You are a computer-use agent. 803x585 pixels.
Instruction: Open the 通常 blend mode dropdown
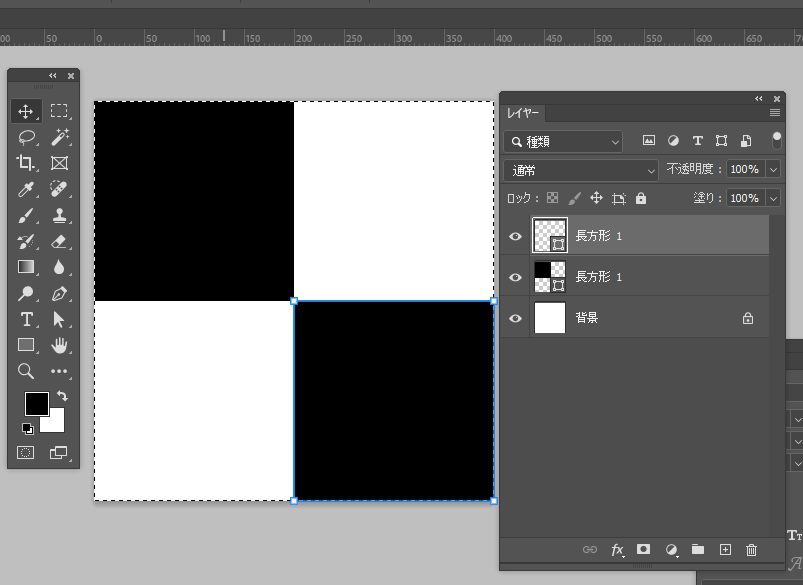(581, 170)
